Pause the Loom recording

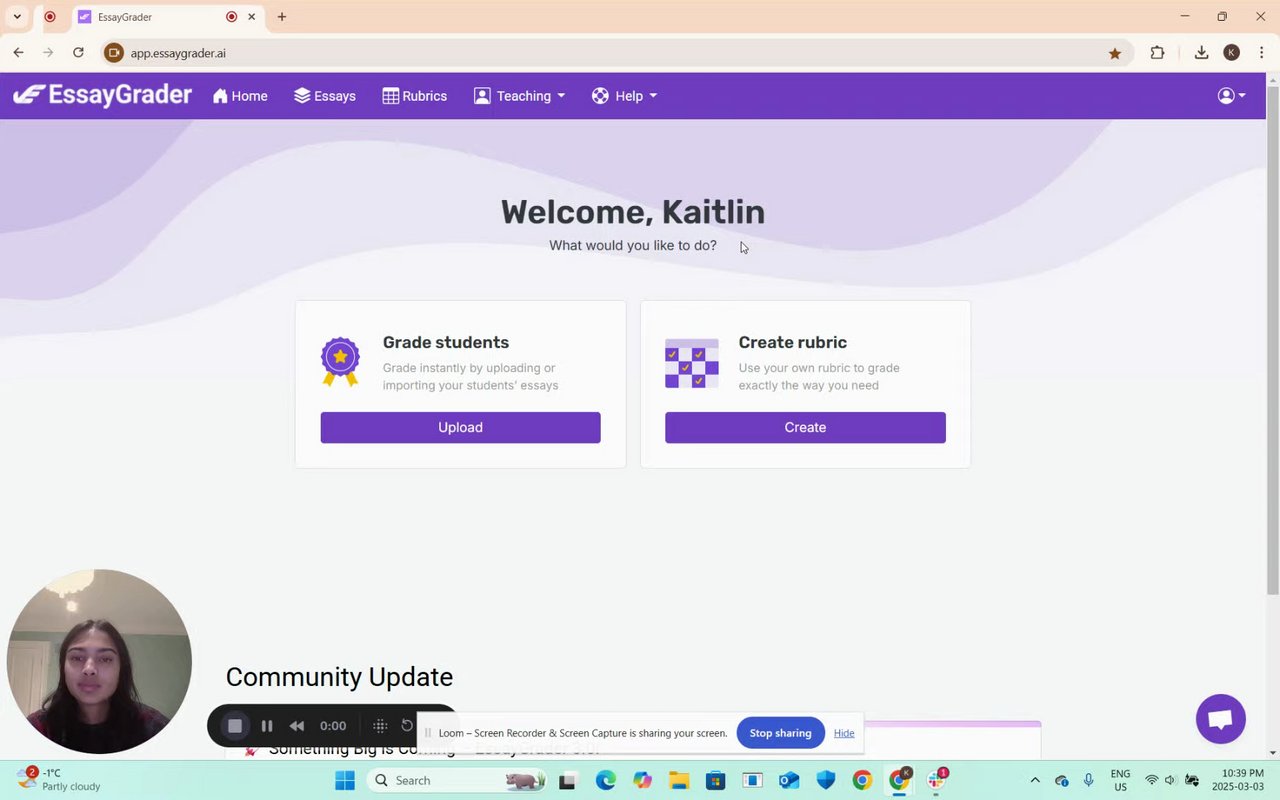[267, 726]
